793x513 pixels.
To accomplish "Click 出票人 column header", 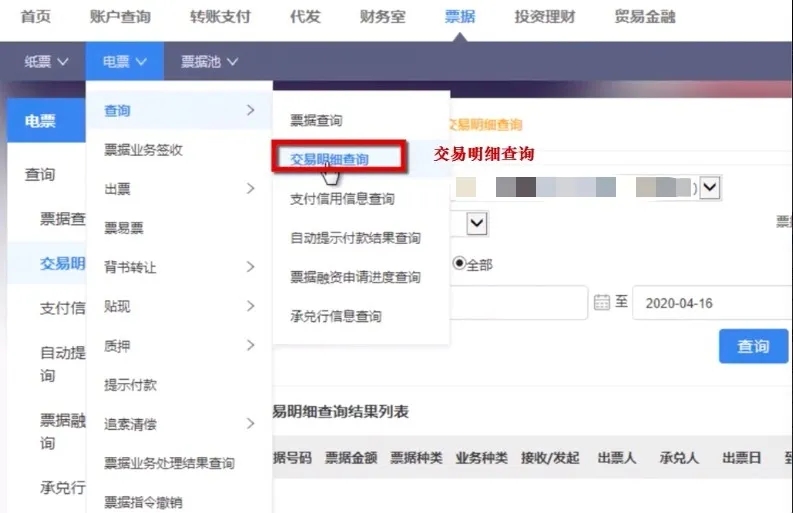I will pyautogui.click(x=616, y=458).
